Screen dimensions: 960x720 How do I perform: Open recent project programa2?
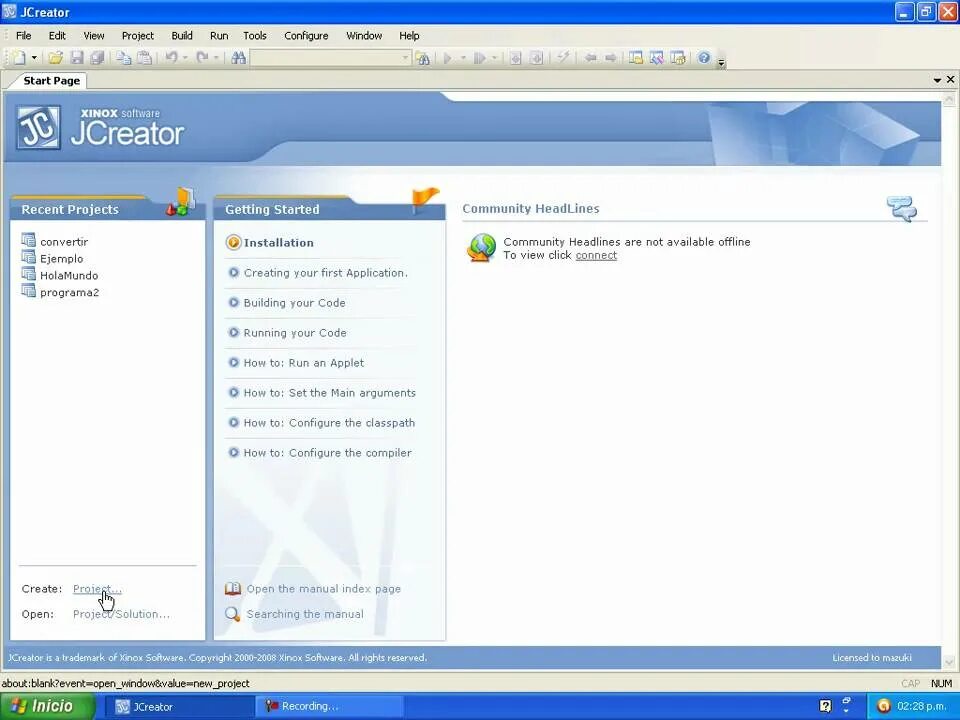pos(69,293)
